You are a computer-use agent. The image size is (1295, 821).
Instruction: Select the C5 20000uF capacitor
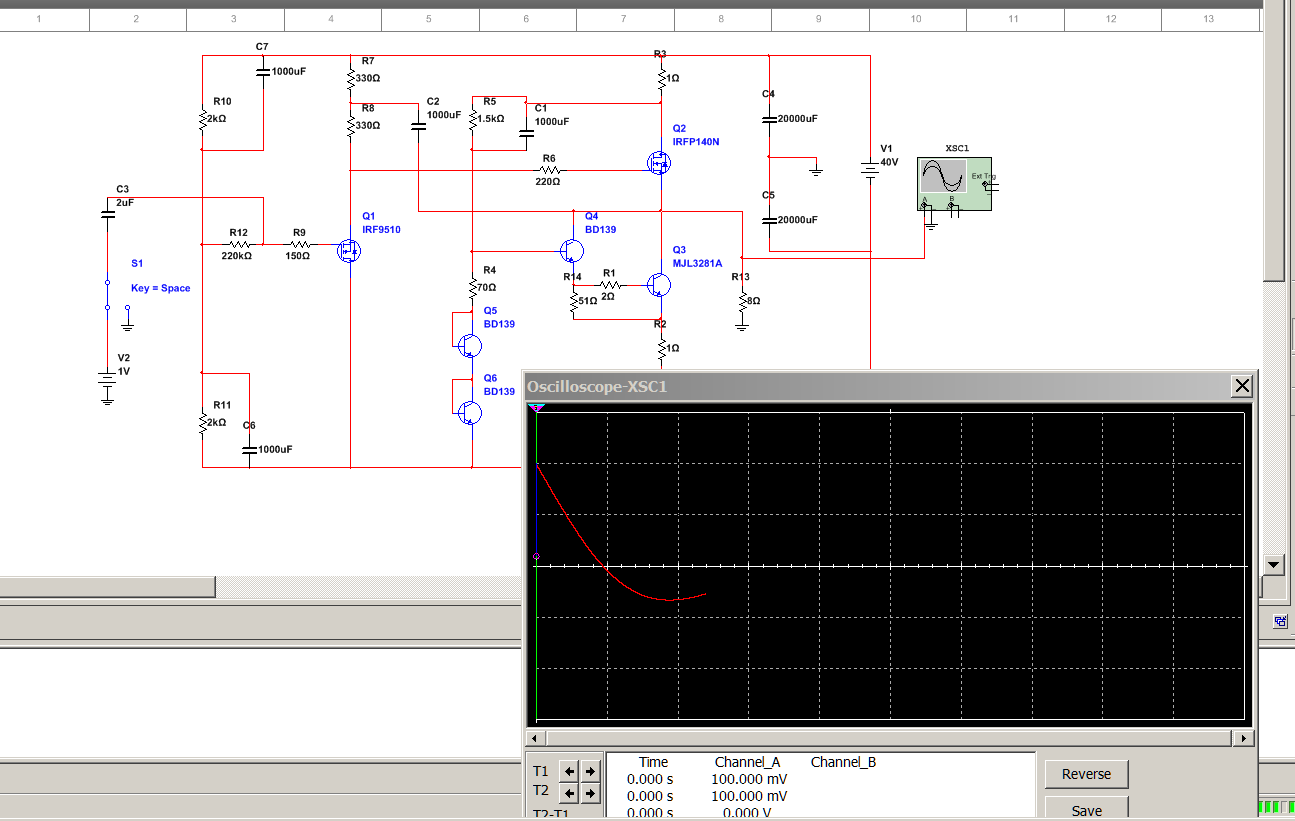click(x=768, y=219)
